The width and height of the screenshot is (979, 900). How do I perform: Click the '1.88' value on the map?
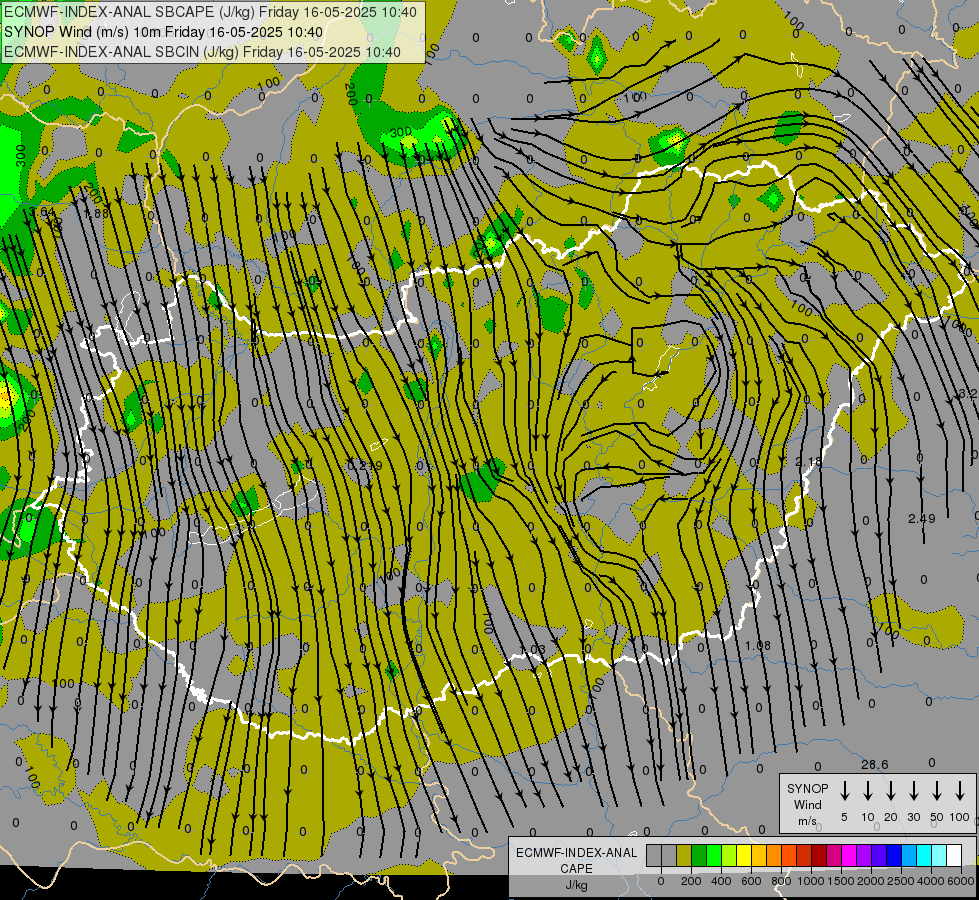click(x=96, y=213)
